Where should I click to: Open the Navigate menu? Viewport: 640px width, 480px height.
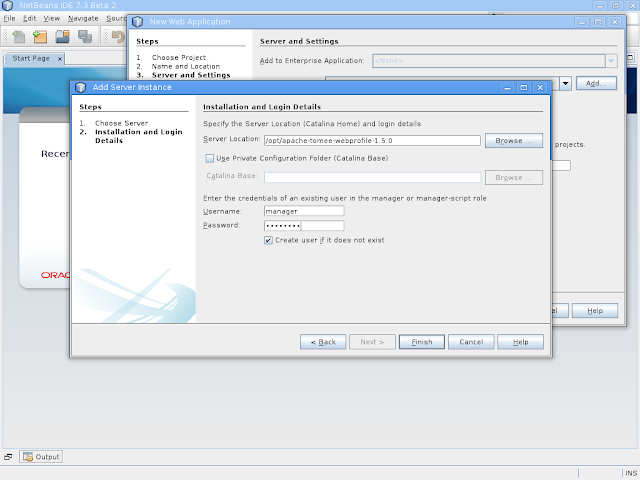click(83, 18)
